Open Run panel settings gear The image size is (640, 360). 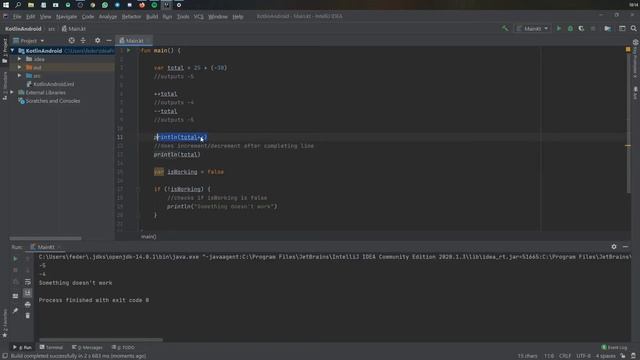pos(614,247)
